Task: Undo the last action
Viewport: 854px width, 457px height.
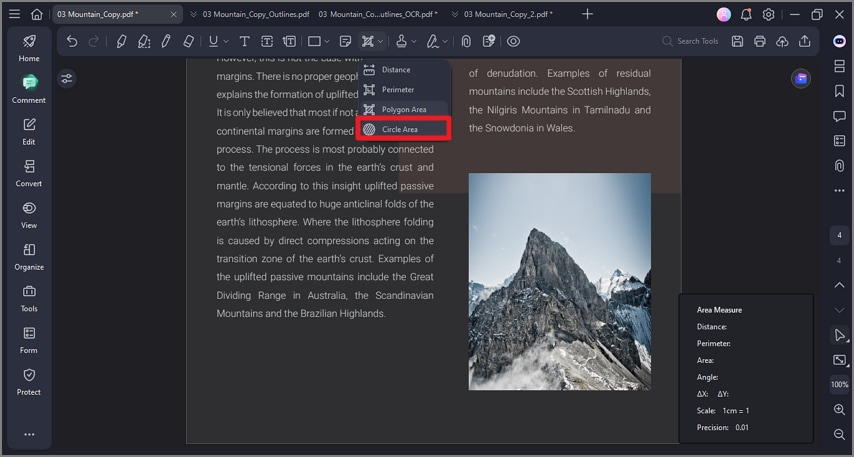Action: pos(72,41)
